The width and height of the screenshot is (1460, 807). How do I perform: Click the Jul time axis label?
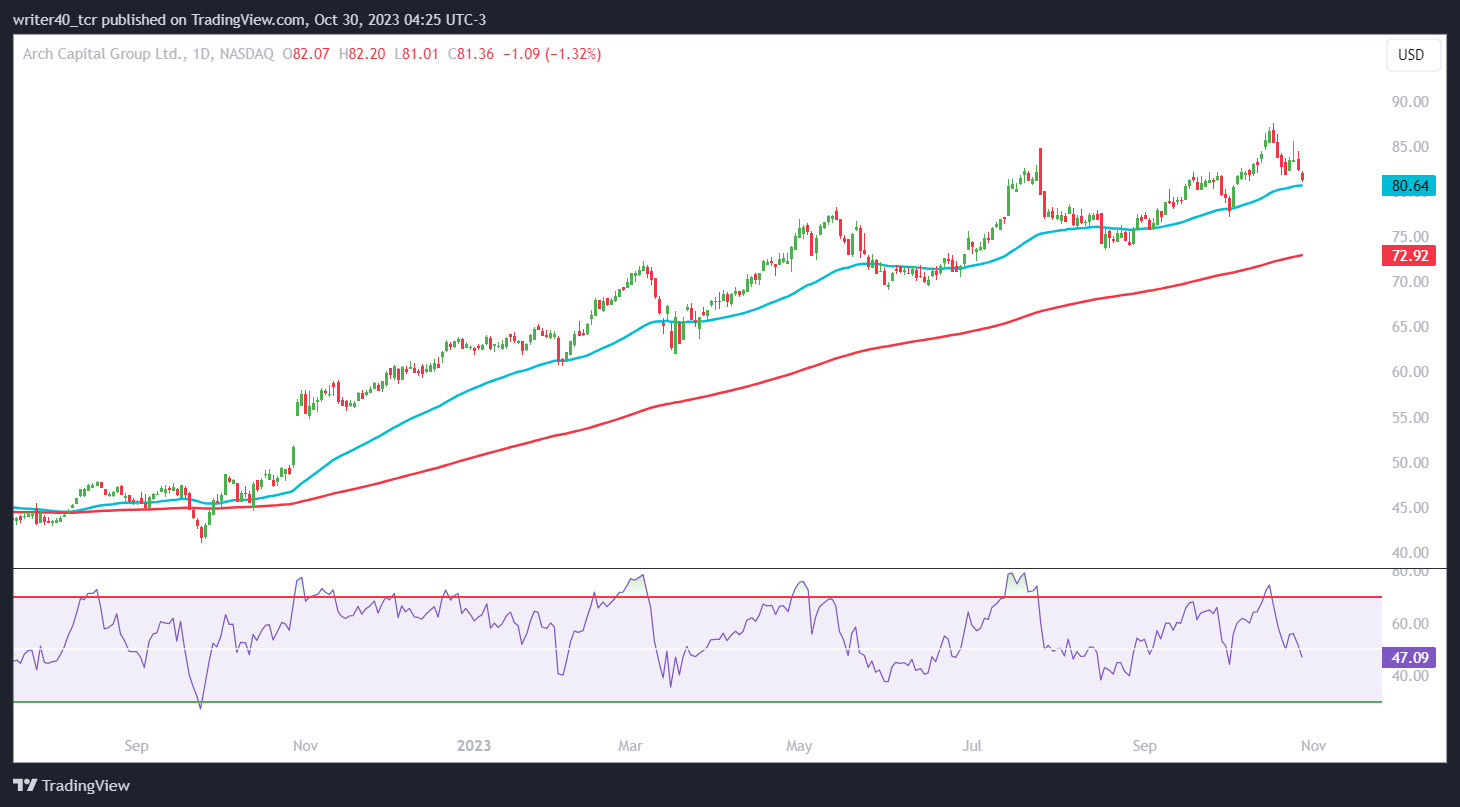pos(971,746)
